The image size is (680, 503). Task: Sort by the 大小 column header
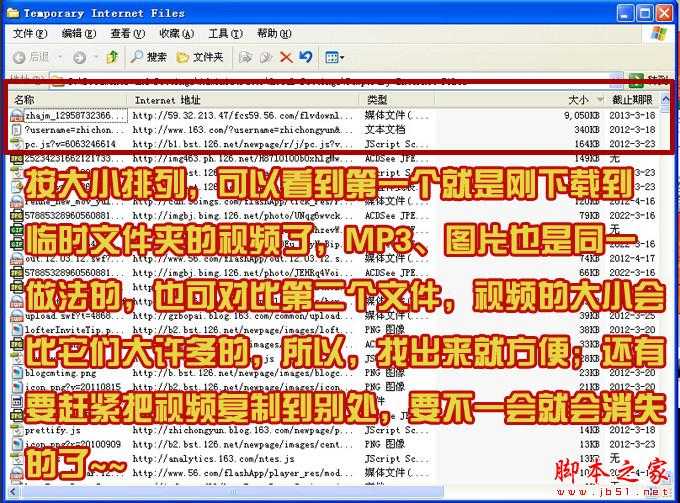578,100
